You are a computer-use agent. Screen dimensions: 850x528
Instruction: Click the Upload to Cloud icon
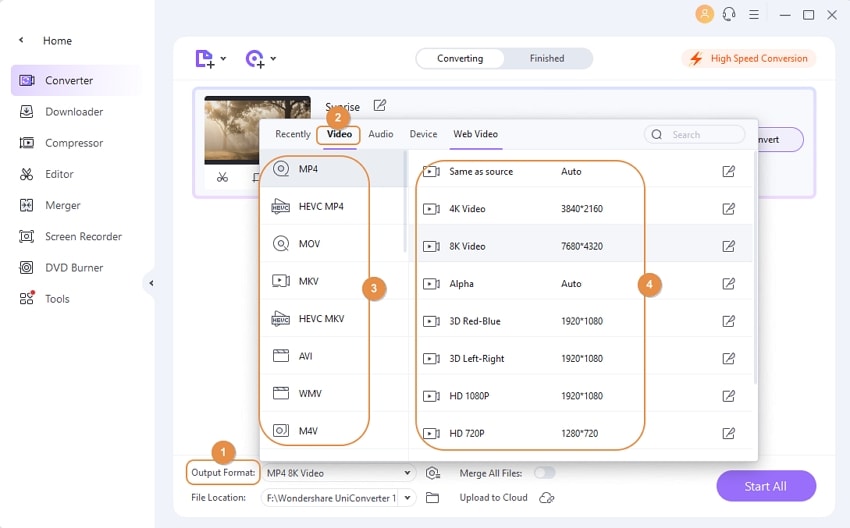pos(546,498)
